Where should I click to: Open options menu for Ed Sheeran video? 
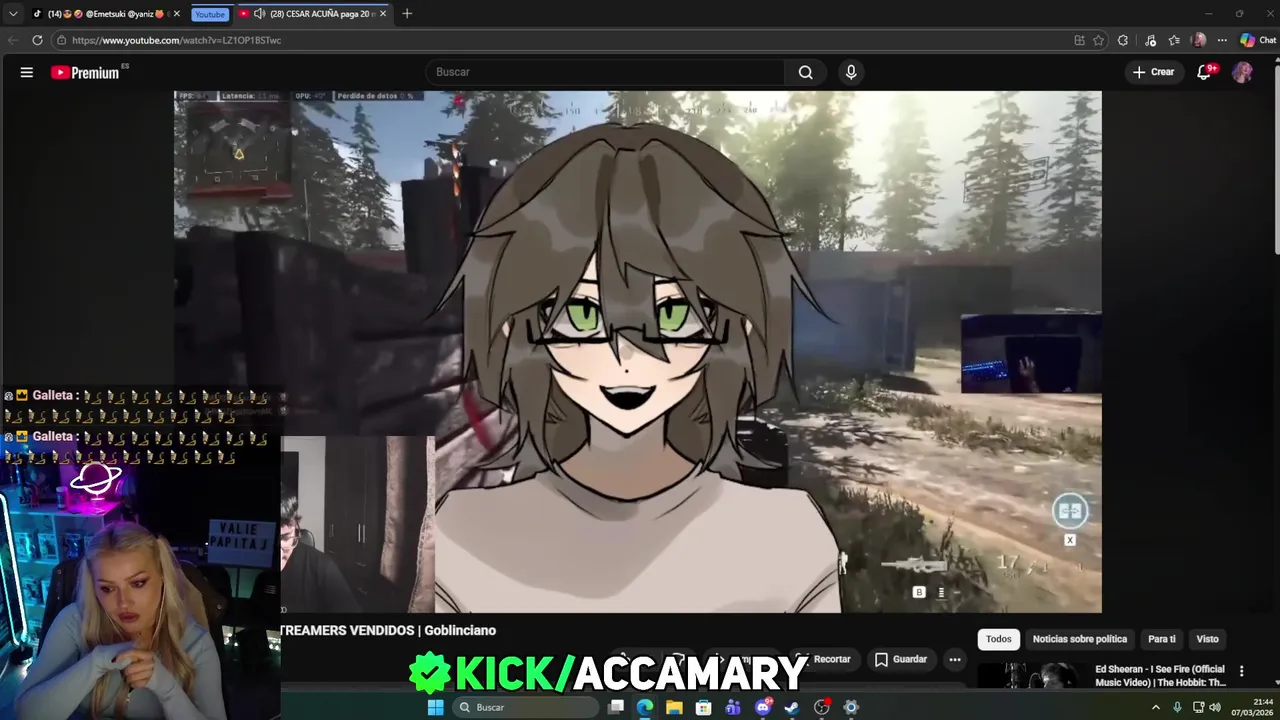pos(1241,671)
